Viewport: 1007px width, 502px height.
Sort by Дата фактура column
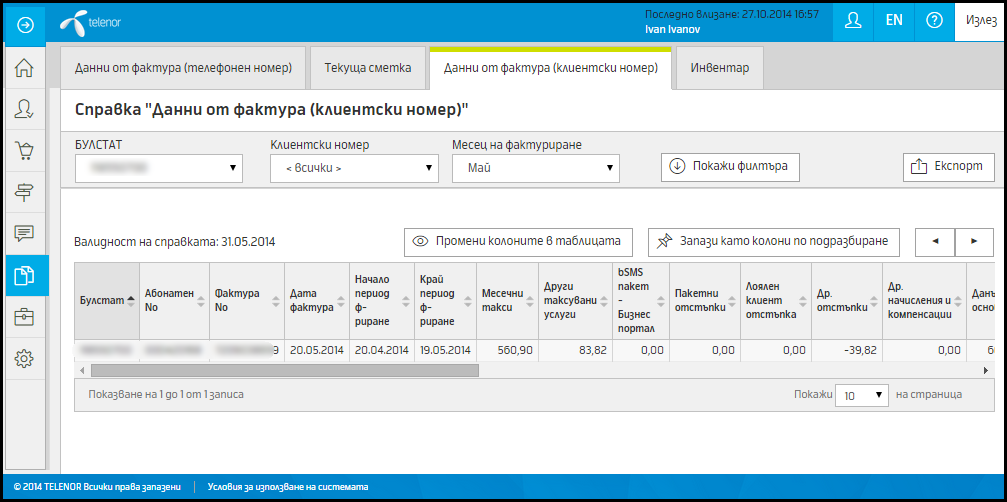317,300
